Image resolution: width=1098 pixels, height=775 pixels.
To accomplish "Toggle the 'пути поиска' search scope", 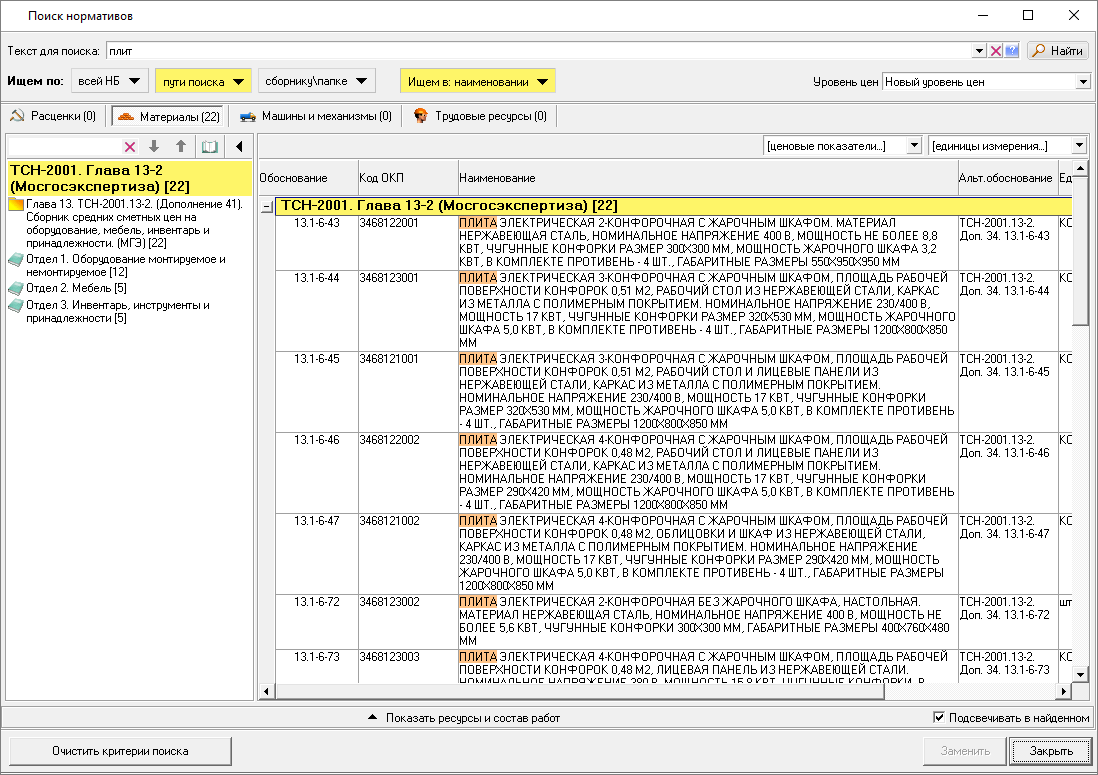I will 203,81.
